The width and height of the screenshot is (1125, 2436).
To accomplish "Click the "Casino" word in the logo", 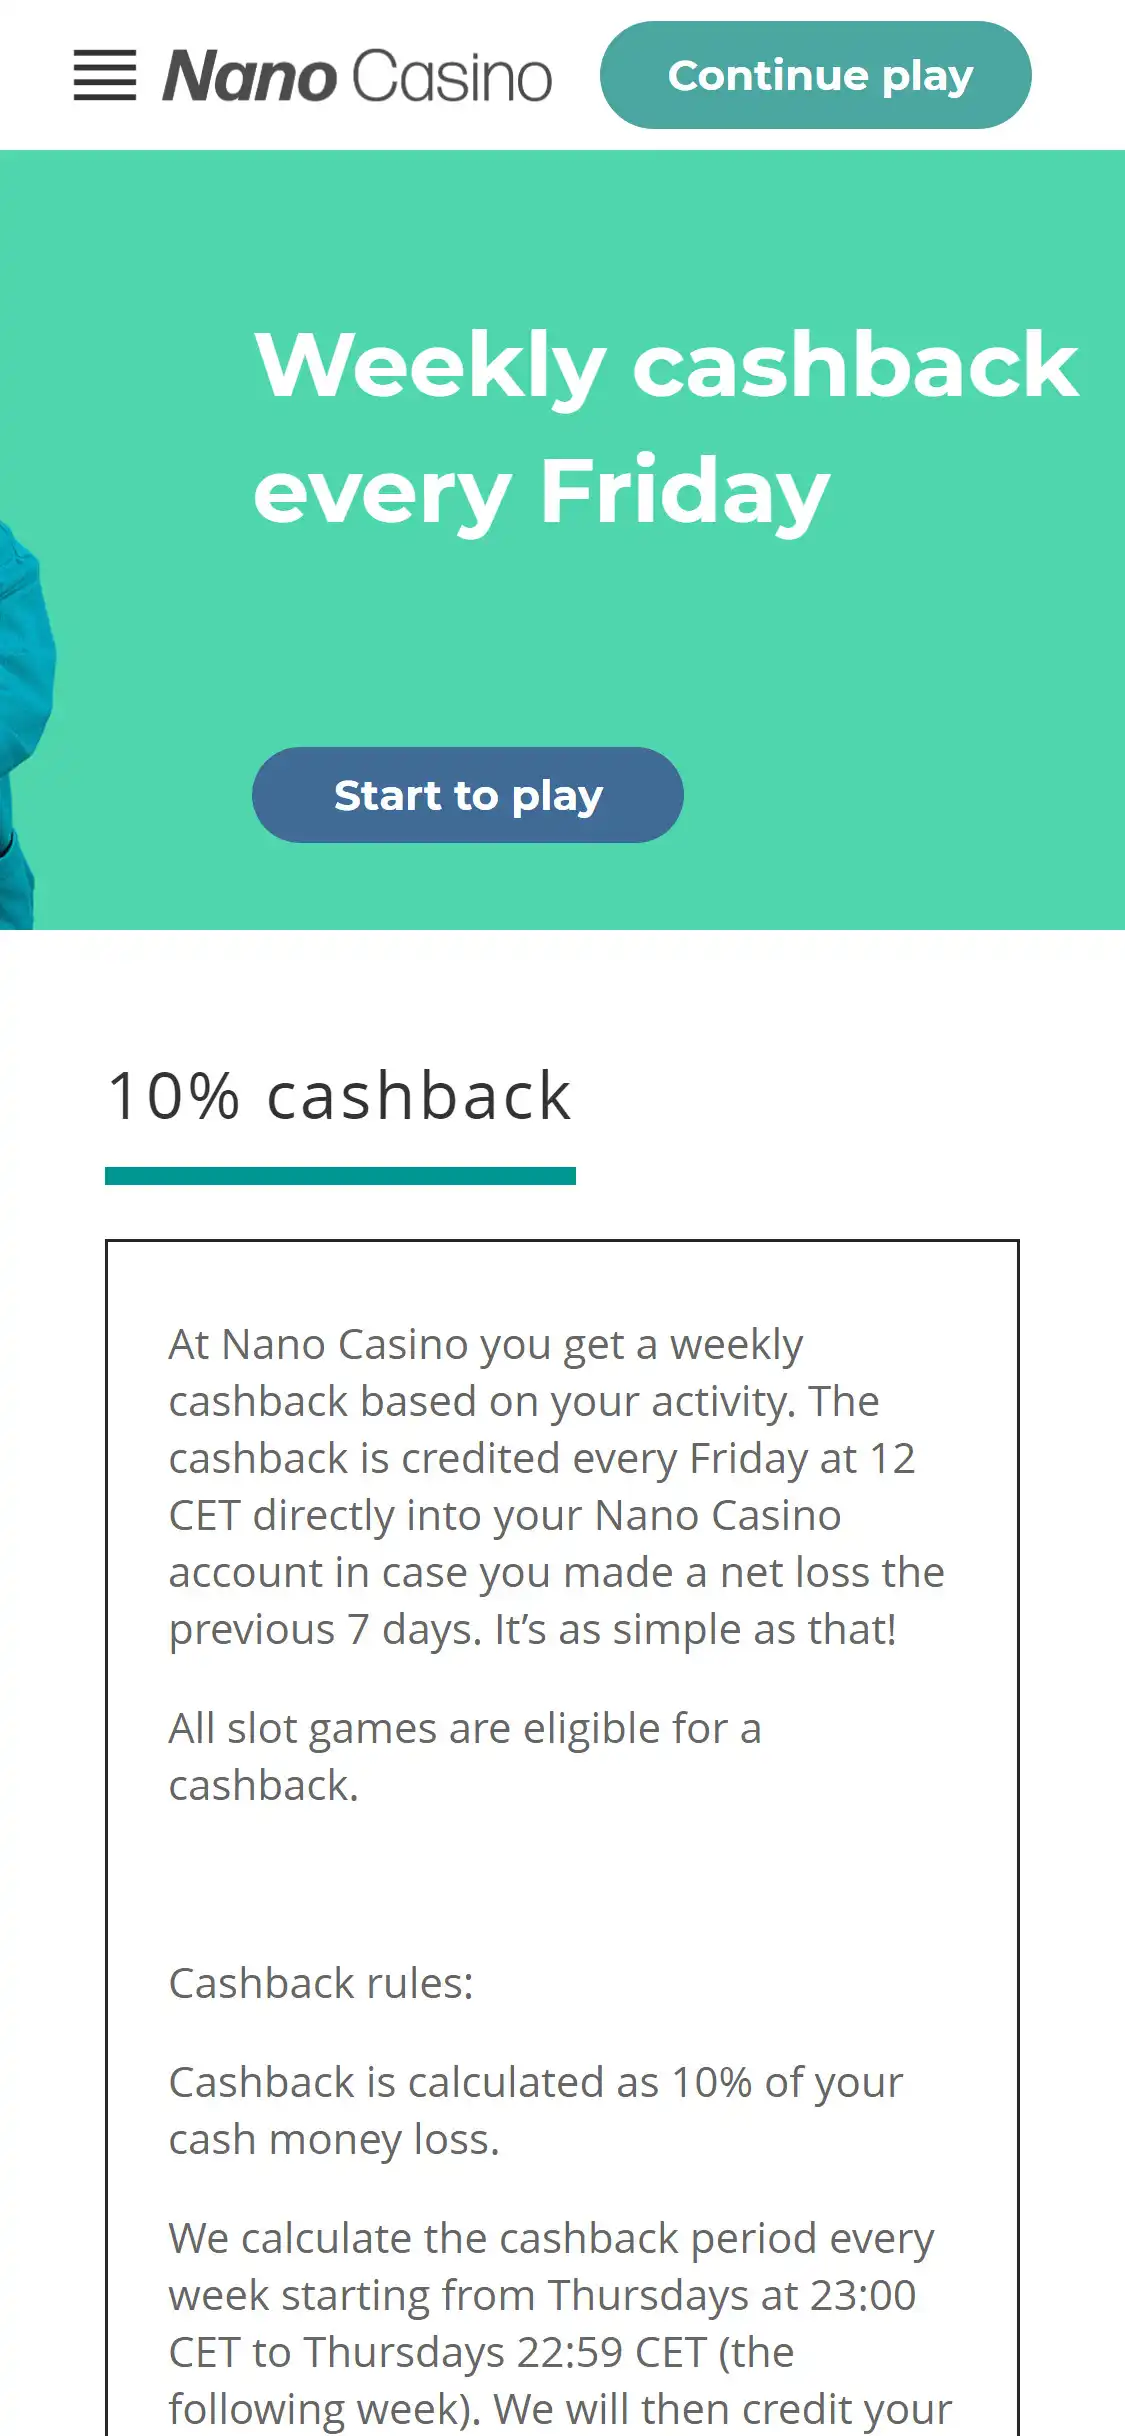I will coord(452,77).
